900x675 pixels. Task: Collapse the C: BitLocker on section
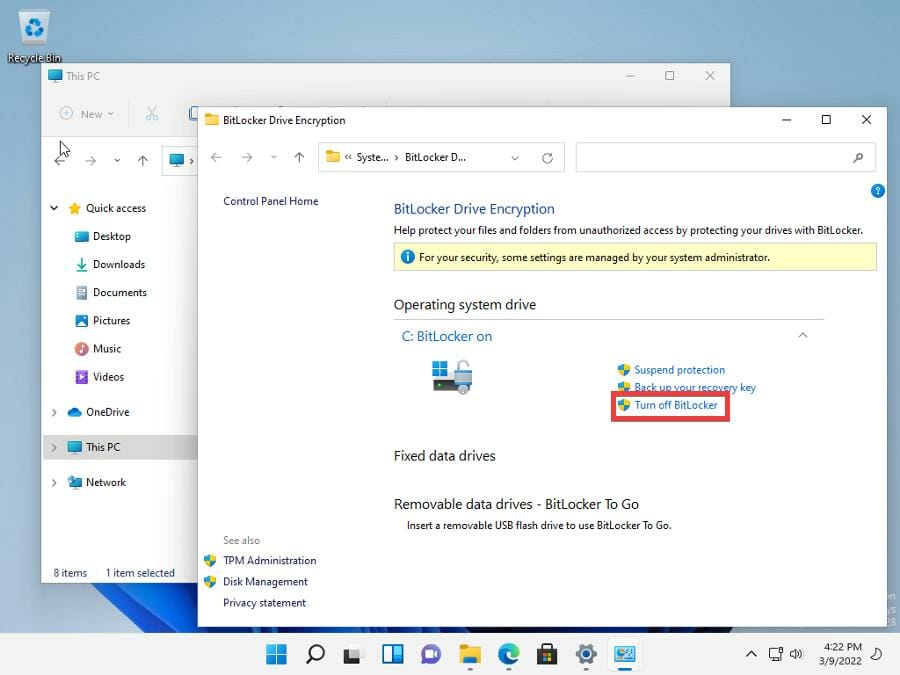(x=802, y=336)
